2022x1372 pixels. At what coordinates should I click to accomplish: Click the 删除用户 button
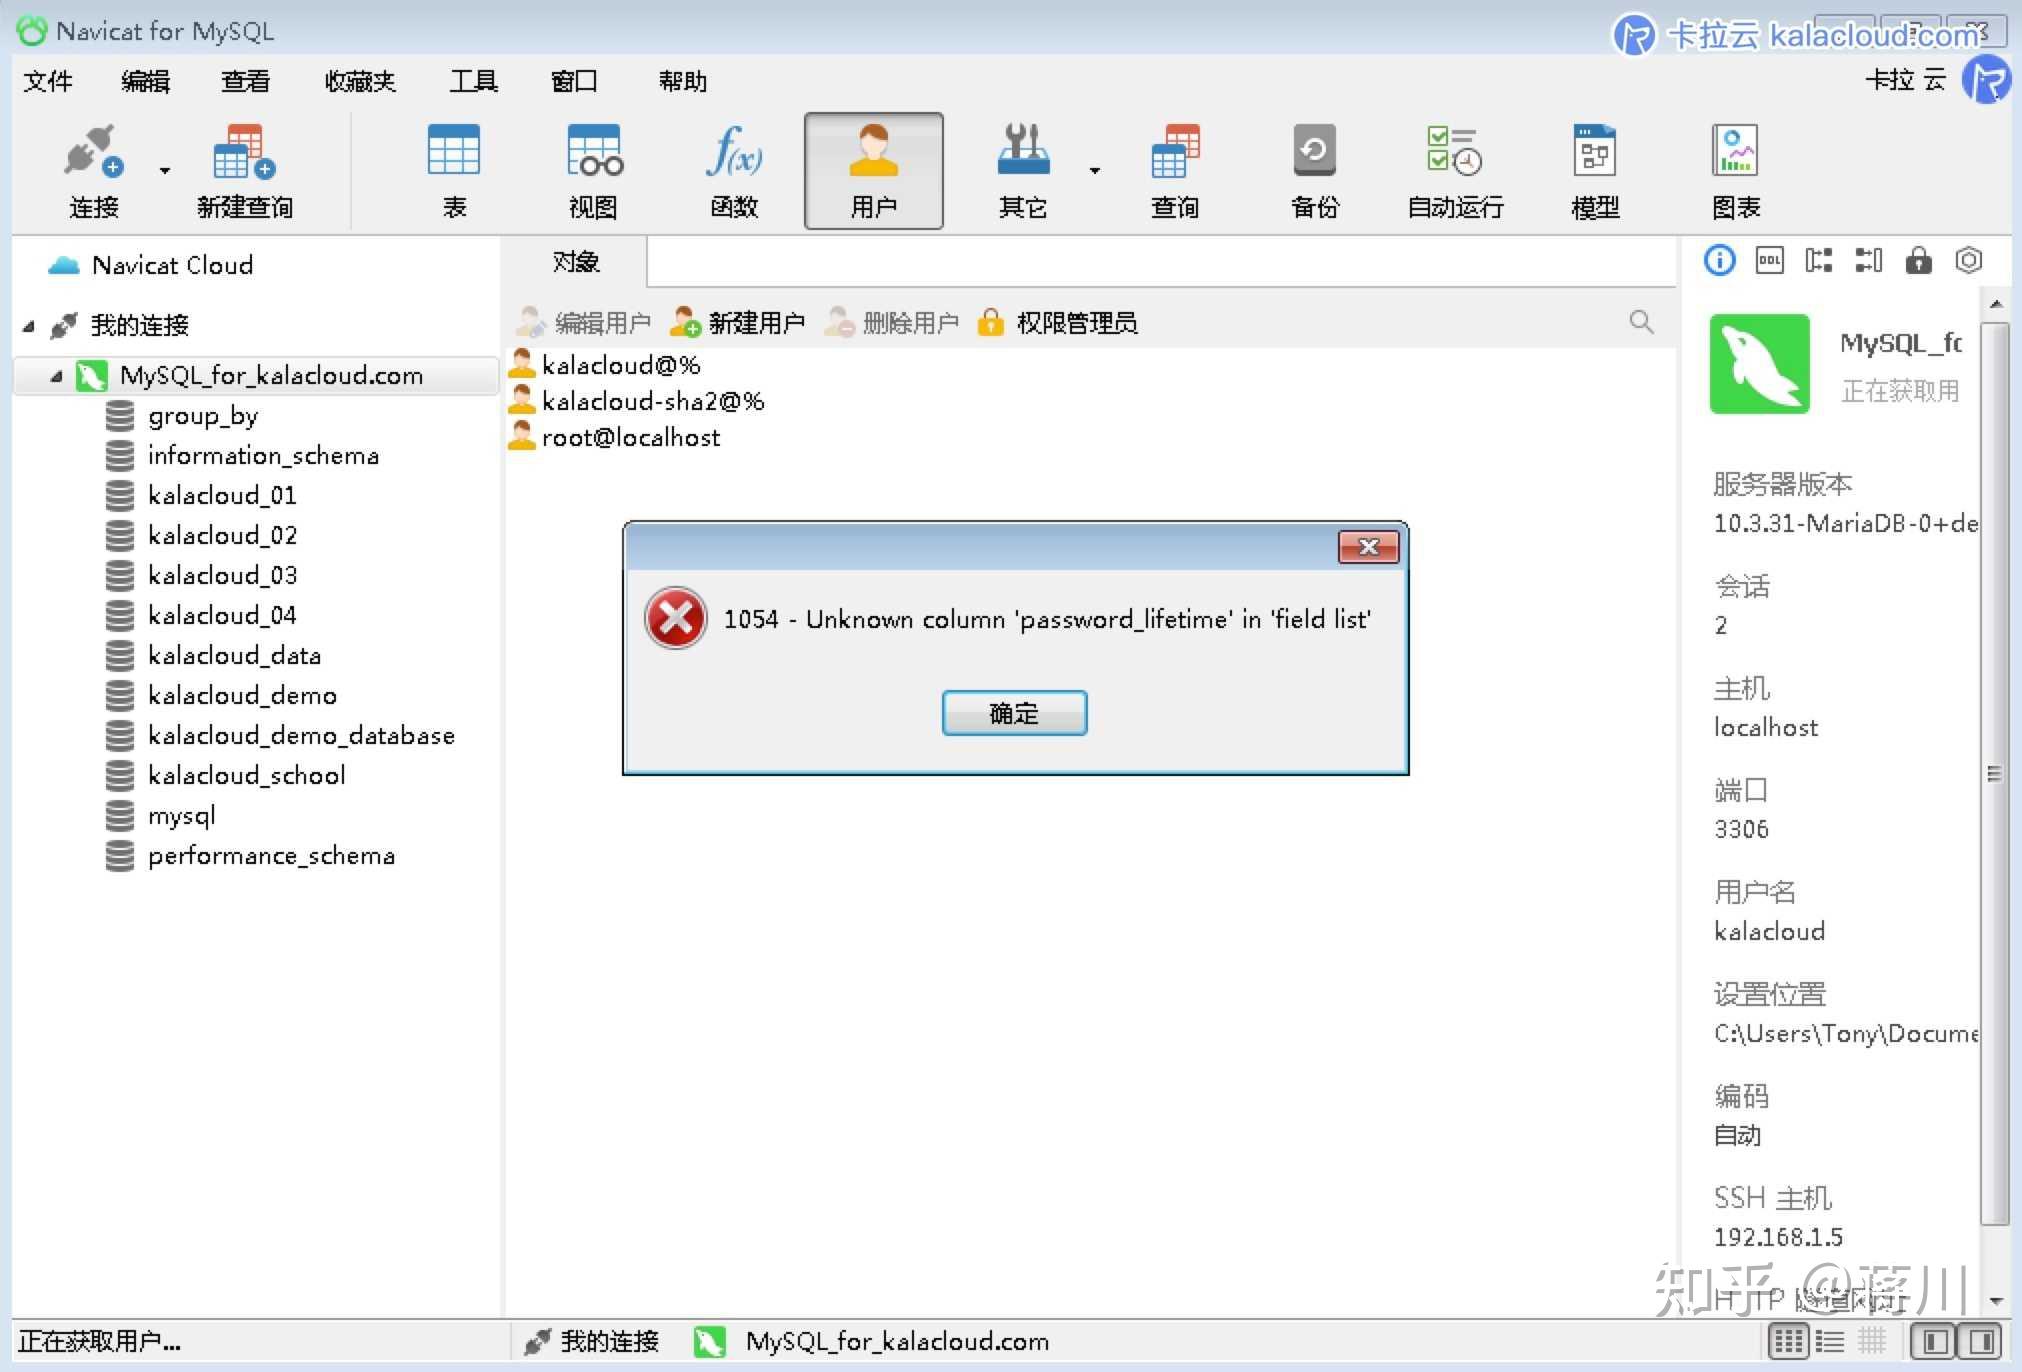(x=892, y=322)
